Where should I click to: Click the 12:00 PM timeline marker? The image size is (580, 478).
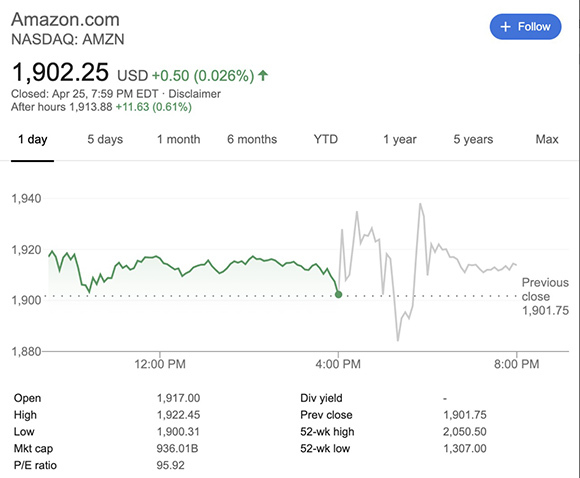pyautogui.click(x=160, y=364)
